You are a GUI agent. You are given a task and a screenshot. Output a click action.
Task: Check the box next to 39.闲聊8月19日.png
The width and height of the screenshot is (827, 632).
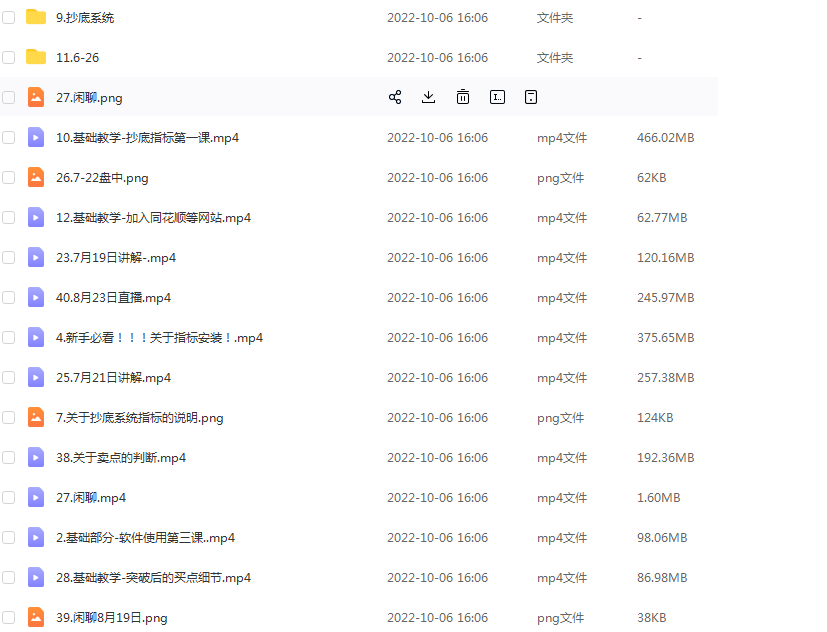pos(9,617)
